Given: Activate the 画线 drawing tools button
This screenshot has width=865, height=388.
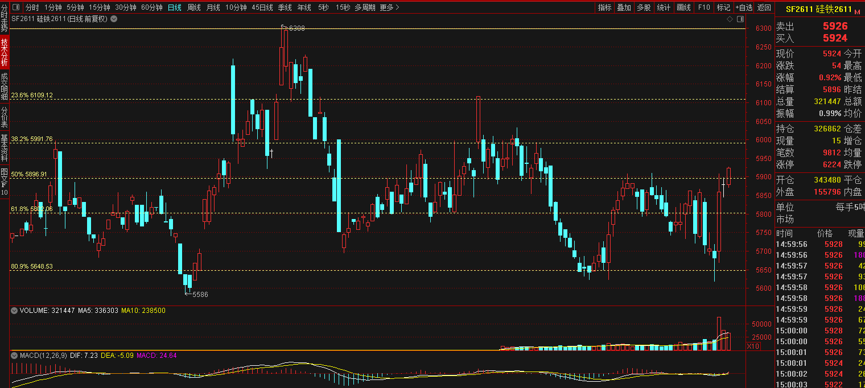Looking at the screenshot, I should pos(684,8).
